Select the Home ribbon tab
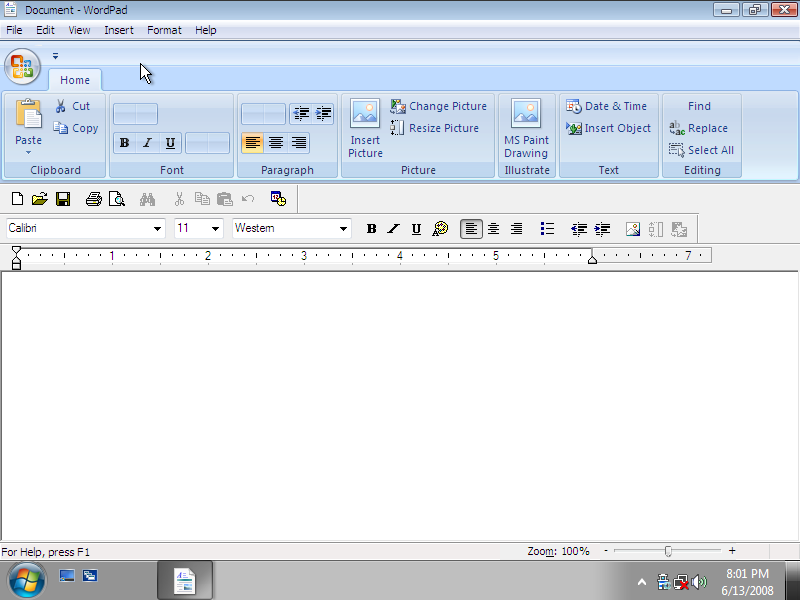This screenshot has height=600, width=800. point(74,80)
